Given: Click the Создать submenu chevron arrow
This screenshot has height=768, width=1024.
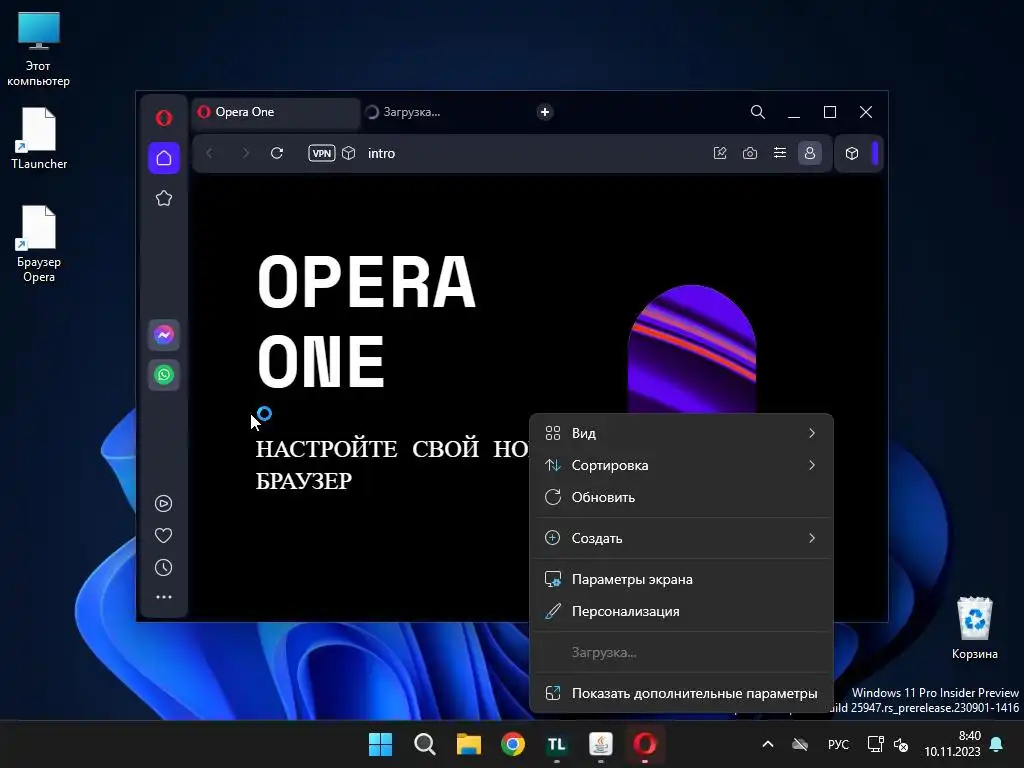Looking at the screenshot, I should coord(812,538).
